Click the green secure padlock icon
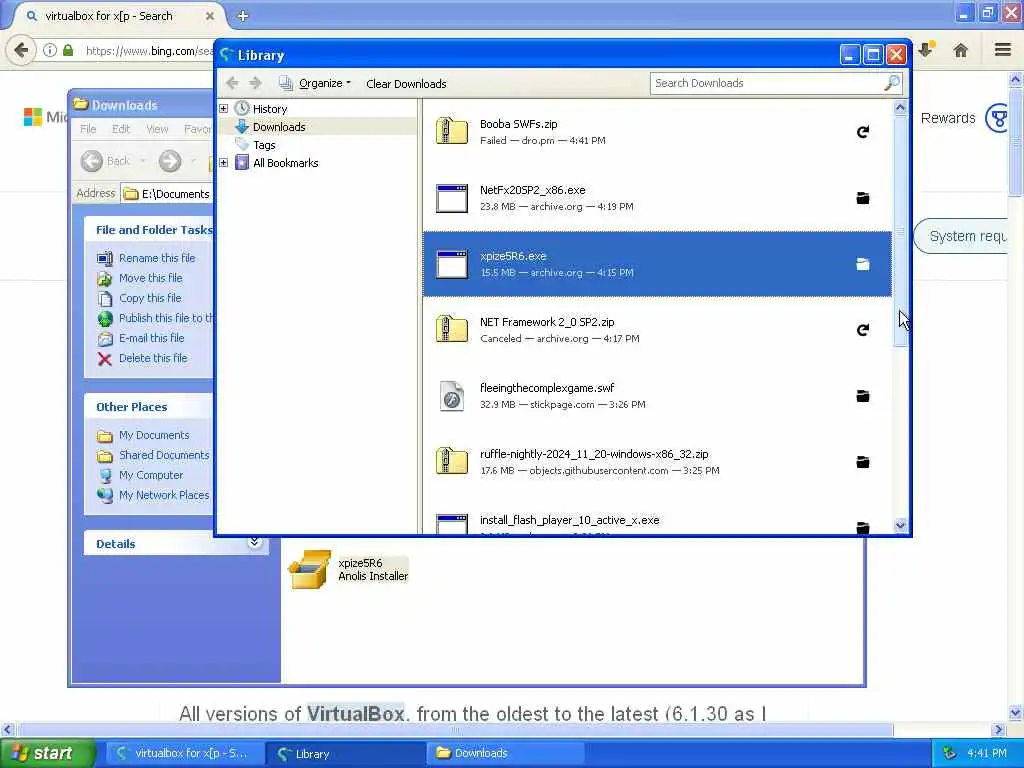1024x768 pixels. 68,50
